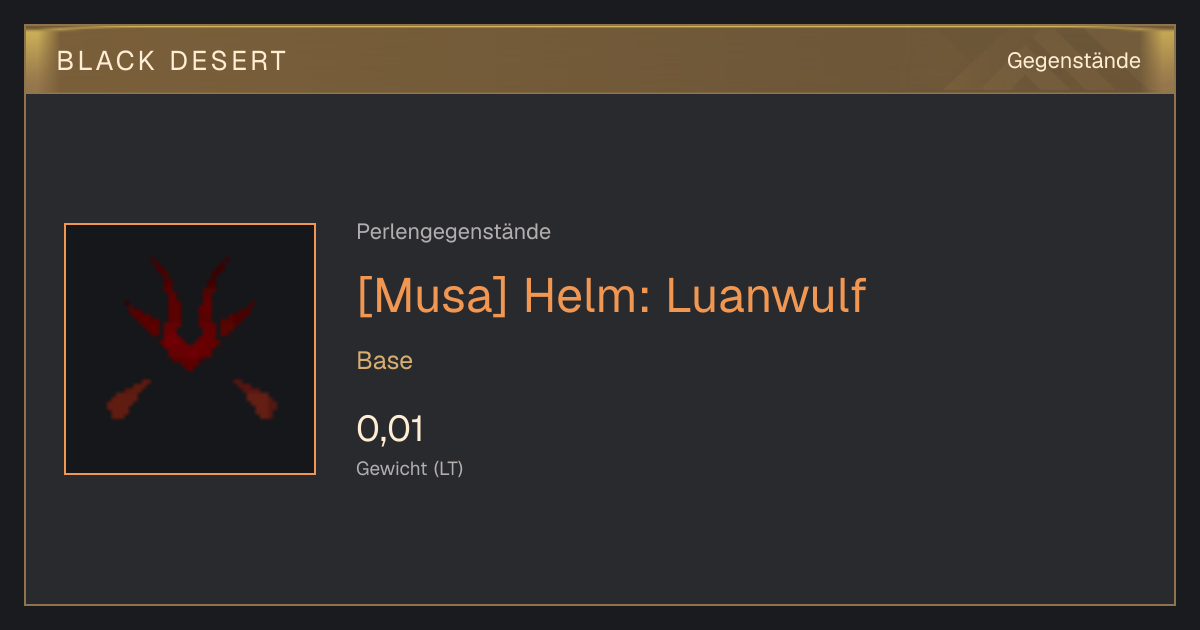Viewport: 1200px width, 630px height.
Task: Click the word DESERT in logo
Action: pos(228,61)
